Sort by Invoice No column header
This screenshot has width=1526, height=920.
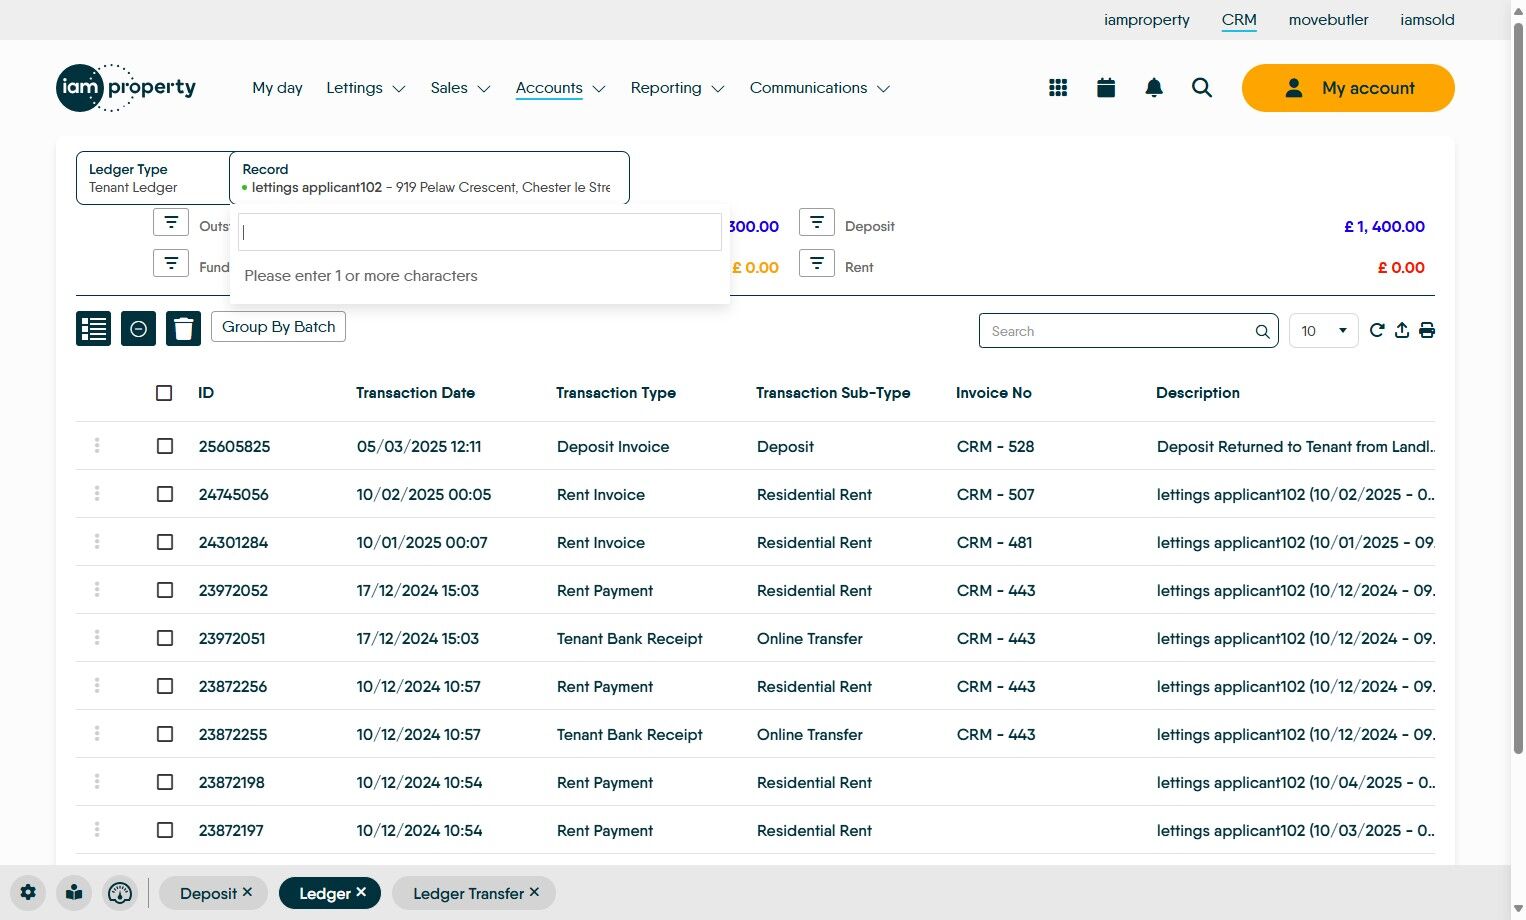point(994,393)
